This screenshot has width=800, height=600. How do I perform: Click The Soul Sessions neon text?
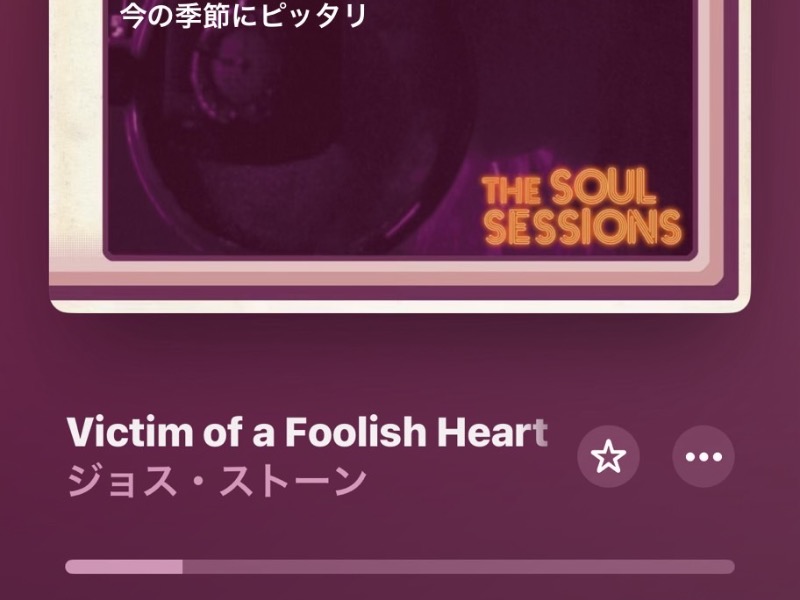pyautogui.click(x=581, y=207)
